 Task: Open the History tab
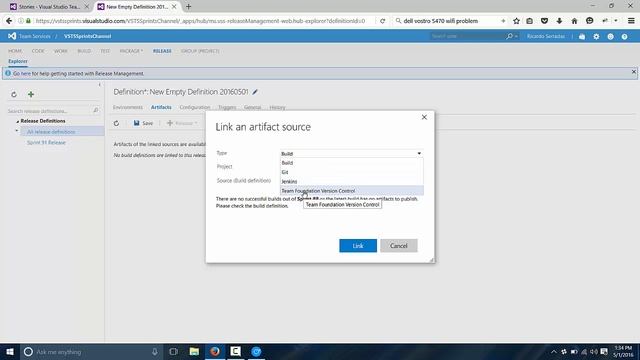tap(278, 107)
